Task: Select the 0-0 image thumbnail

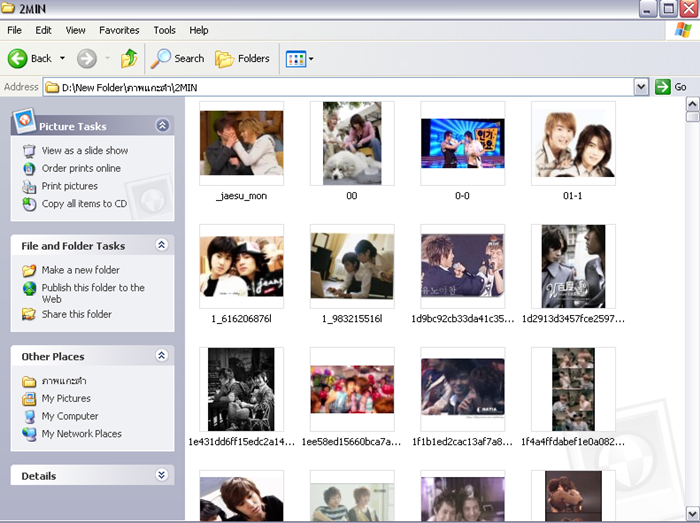Action: (463, 143)
